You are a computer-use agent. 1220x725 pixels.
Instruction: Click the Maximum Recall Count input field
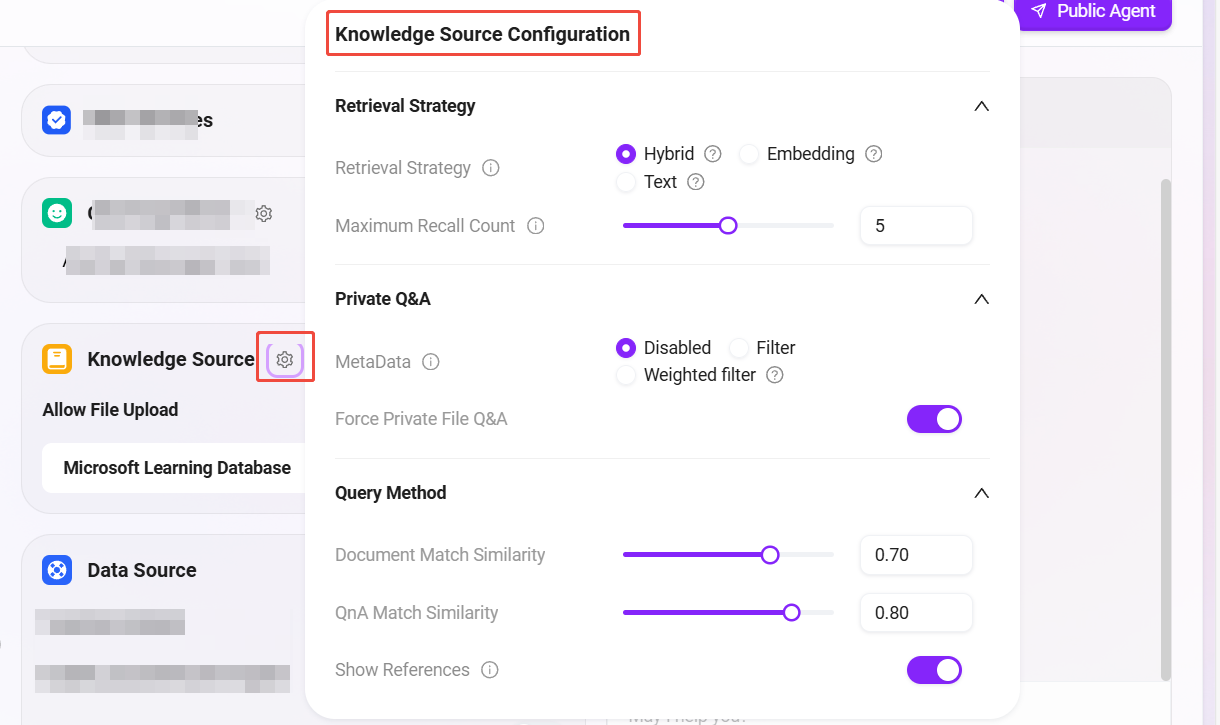tap(916, 226)
